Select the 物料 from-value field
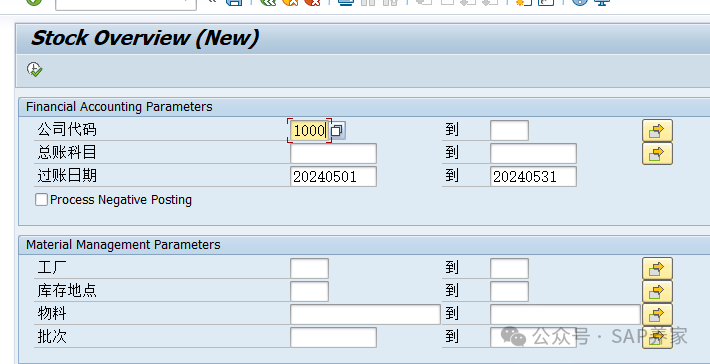This screenshot has width=710, height=364. 365,314
